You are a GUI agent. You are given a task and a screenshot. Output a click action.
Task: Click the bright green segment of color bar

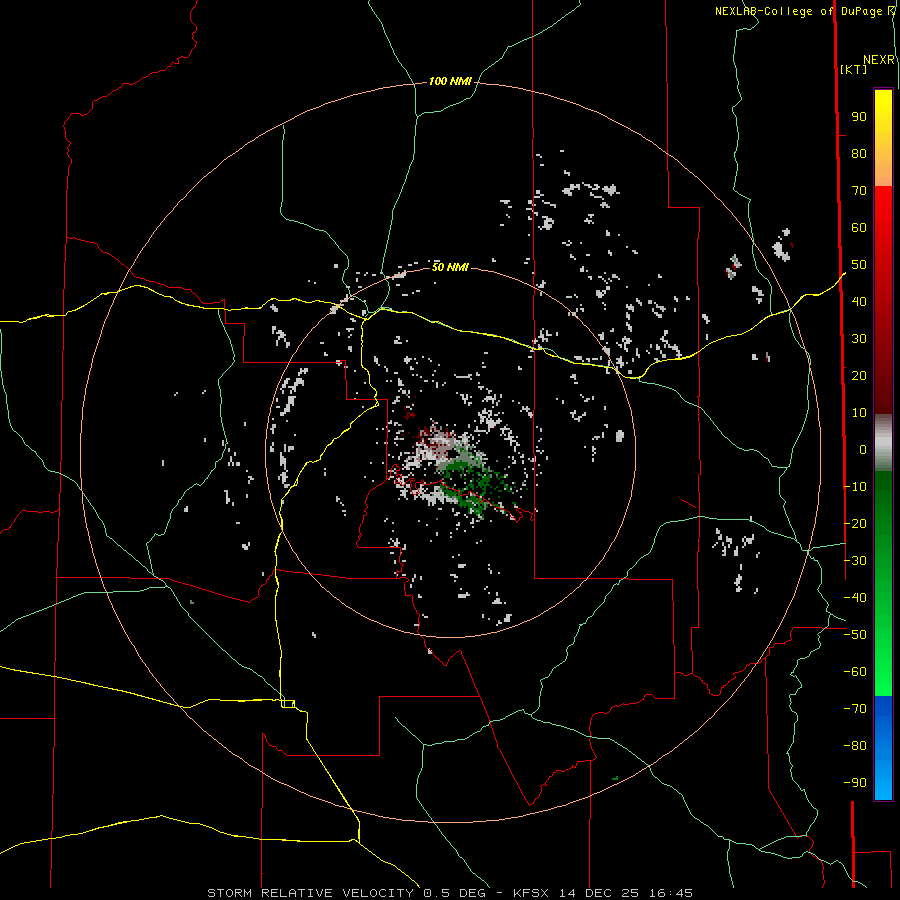point(883,660)
